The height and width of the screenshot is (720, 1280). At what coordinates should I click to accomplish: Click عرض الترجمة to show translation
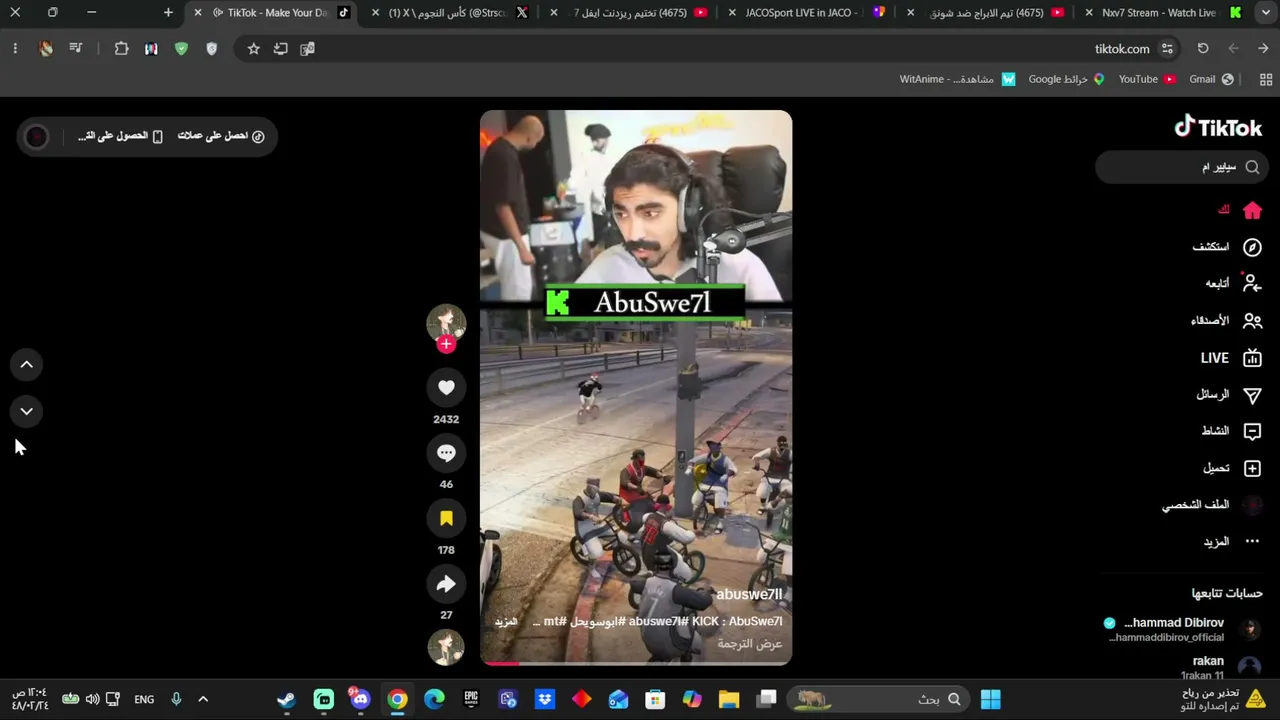pyautogui.click(x=750, y=644)
